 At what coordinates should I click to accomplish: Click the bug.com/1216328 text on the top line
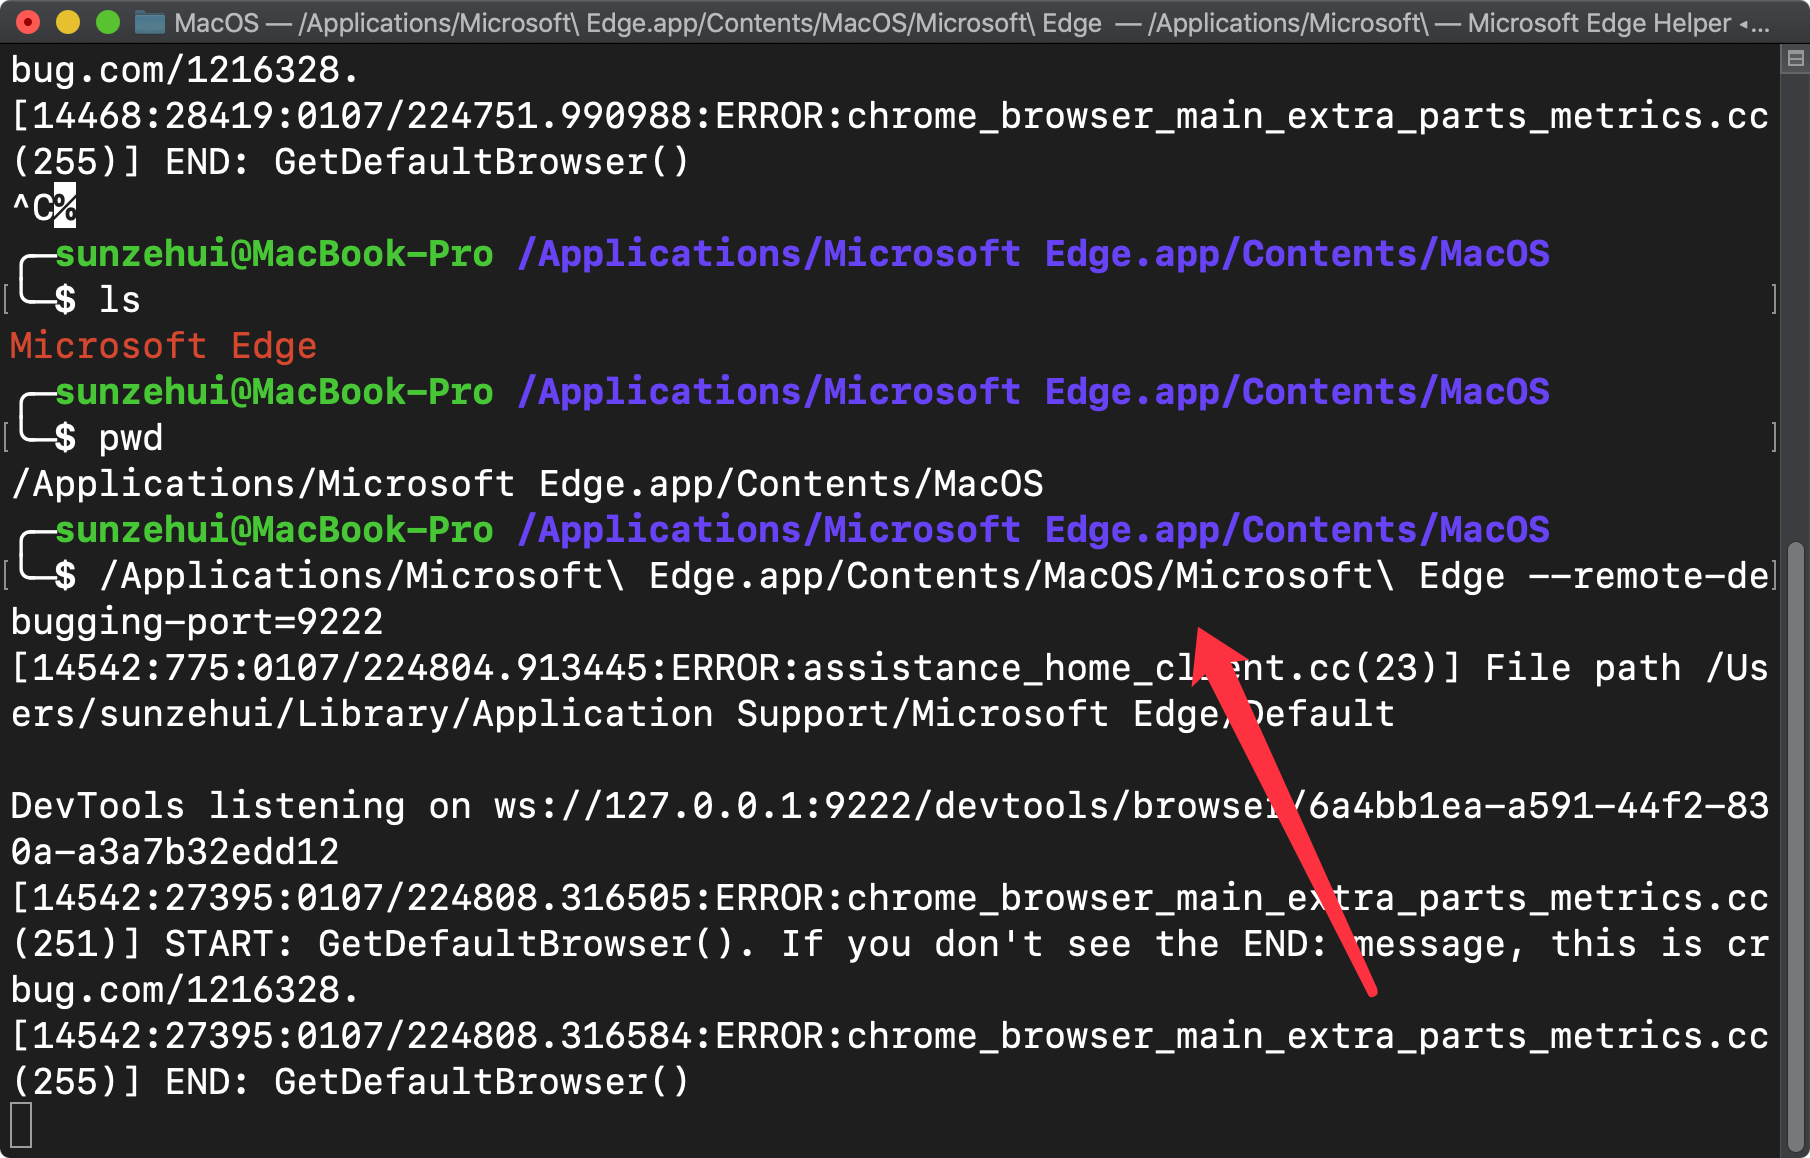(x=184, y=70)
